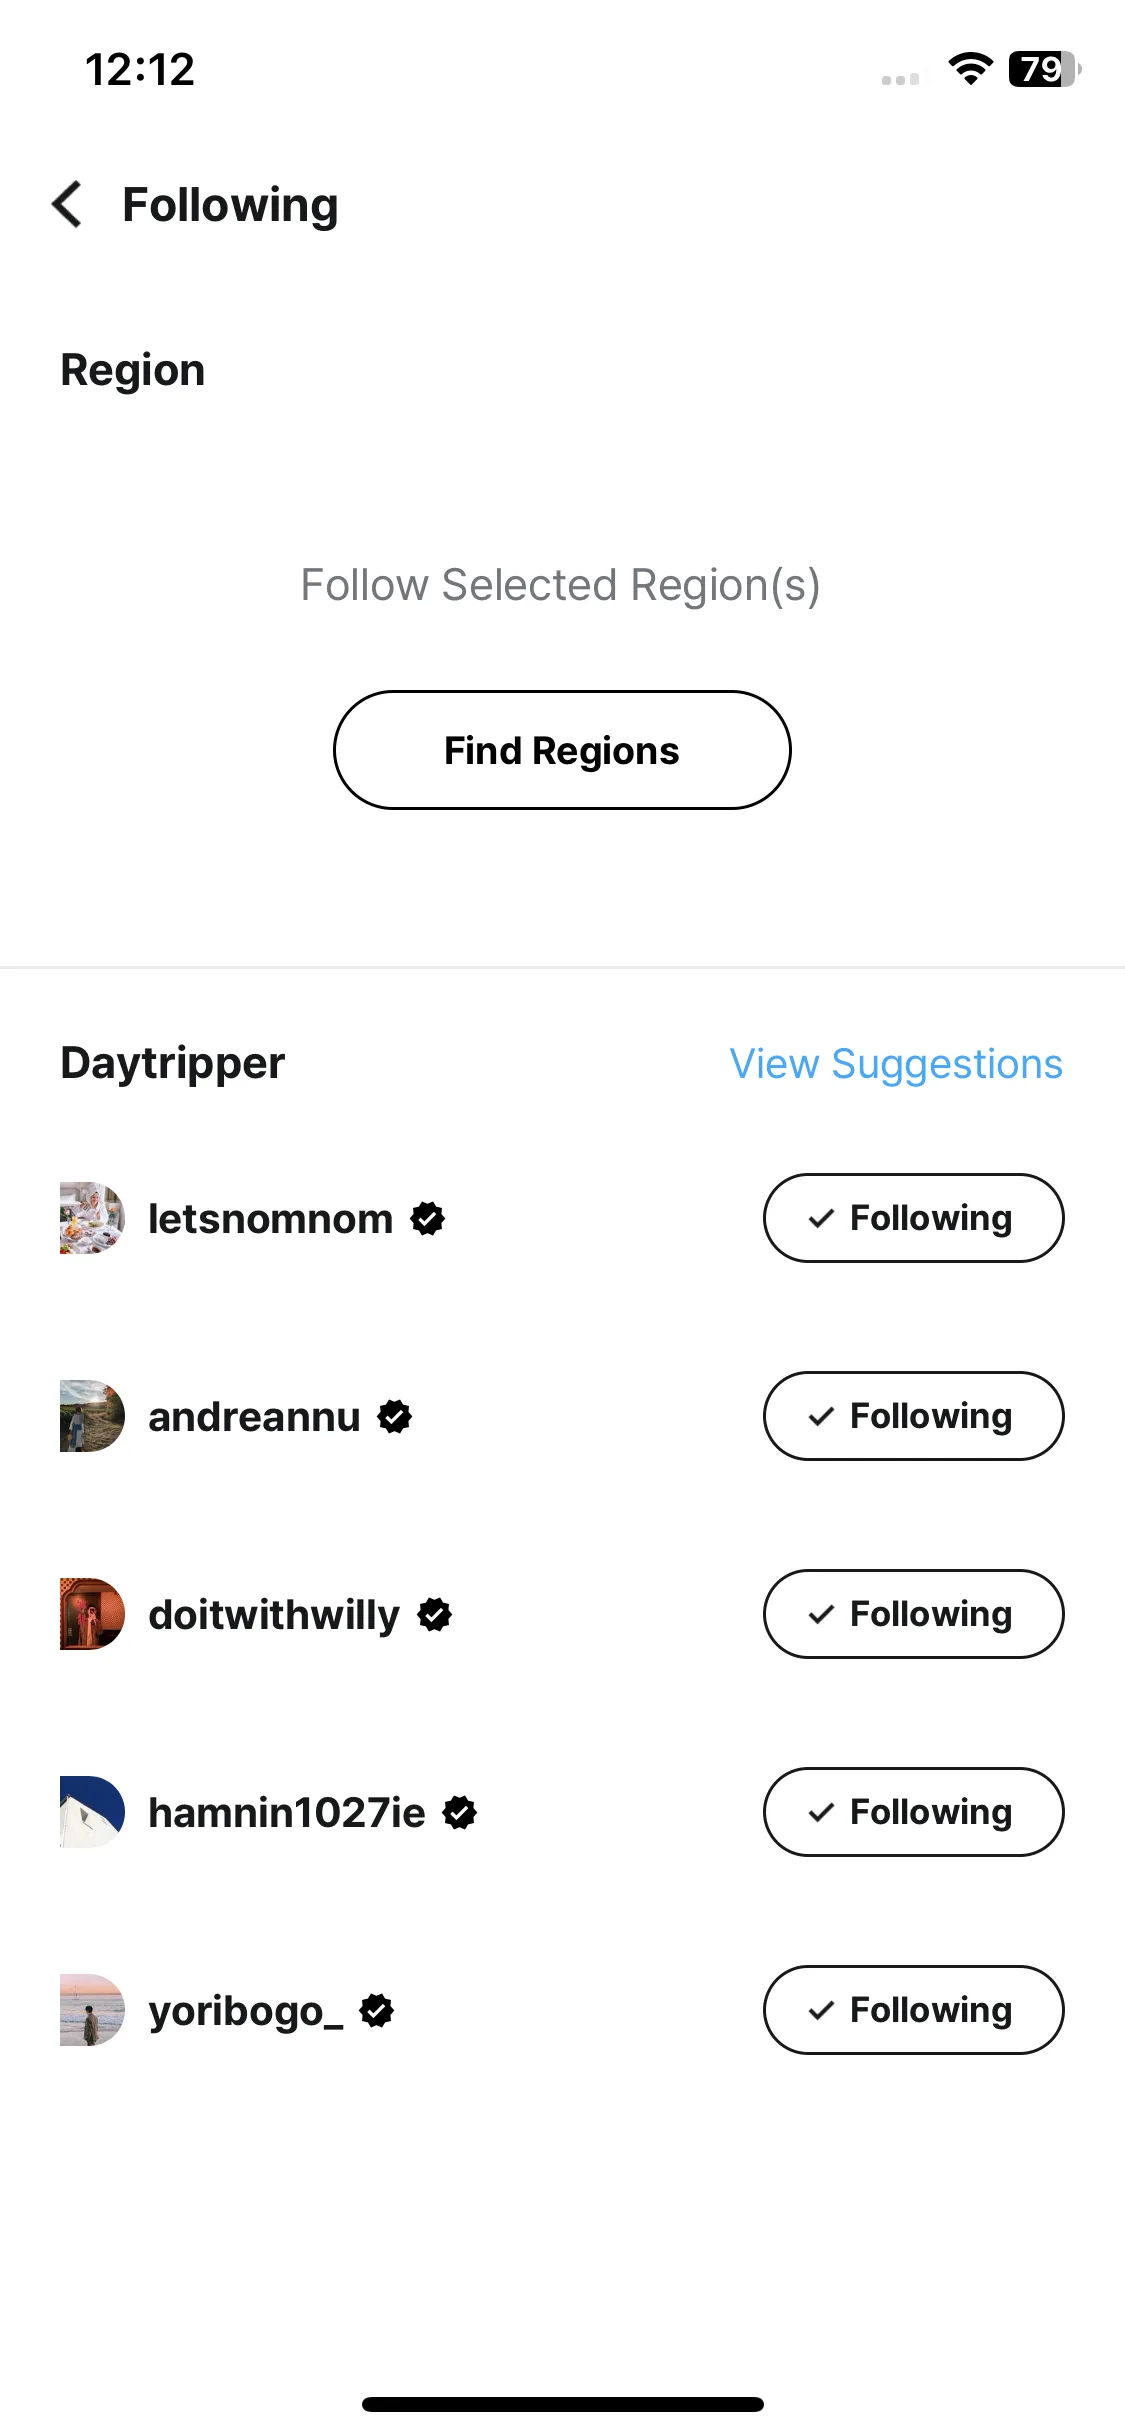
Task: Toggle Following button for andreannu
Action: coord(913,1416)
